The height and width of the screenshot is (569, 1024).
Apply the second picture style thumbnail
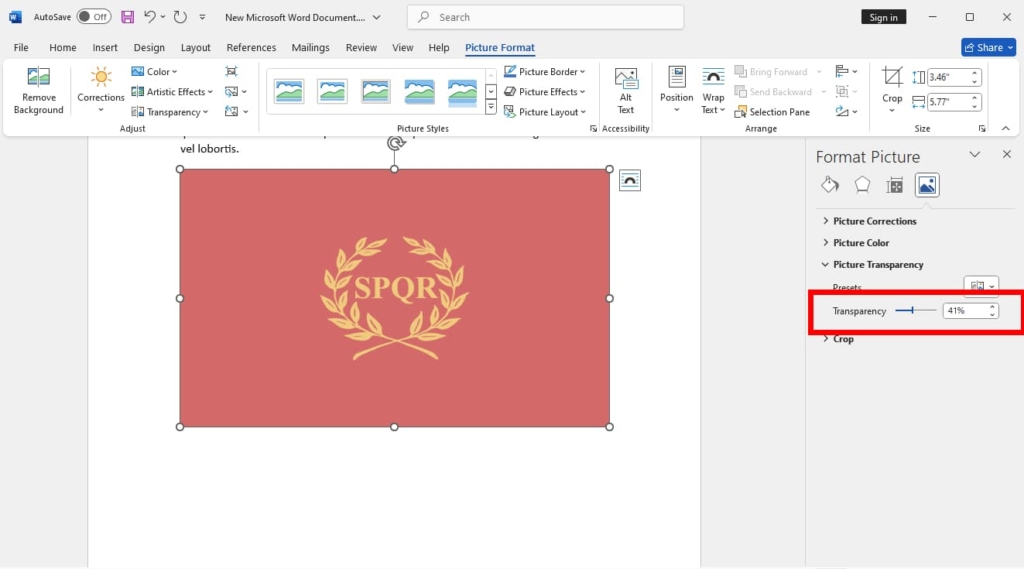(332, 91)
